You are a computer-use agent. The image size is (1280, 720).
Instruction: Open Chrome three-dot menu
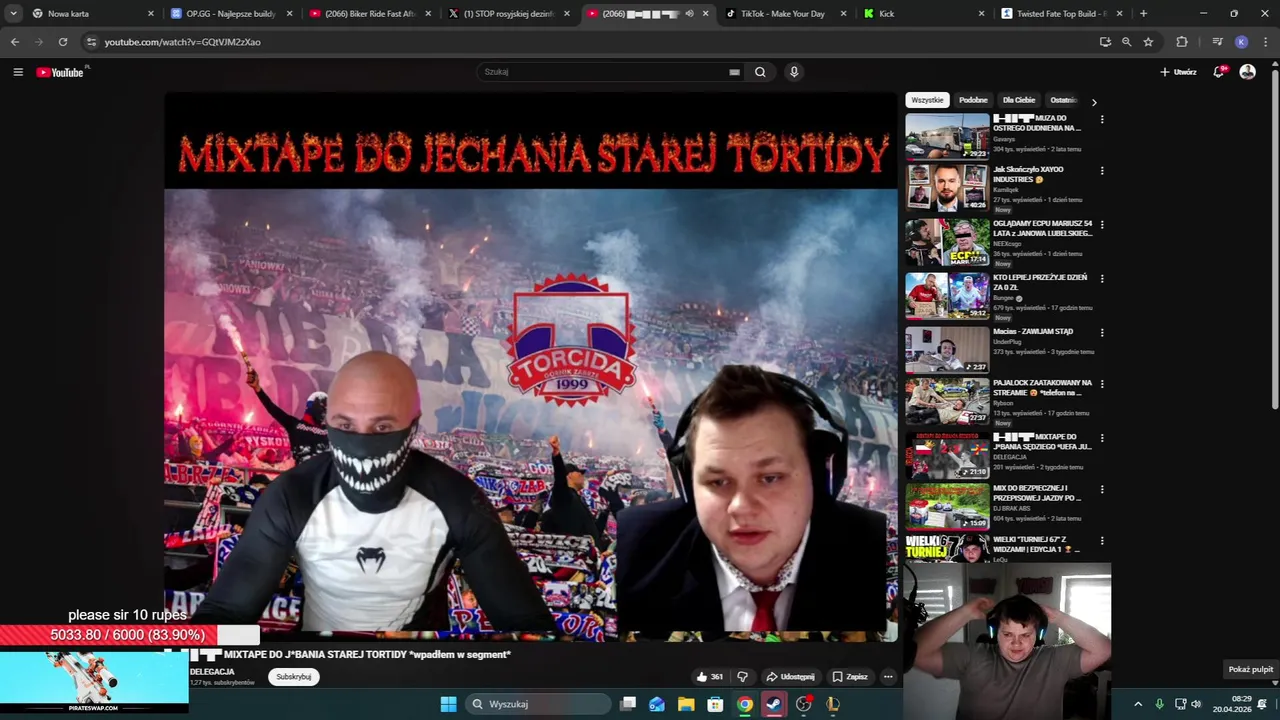1265,42
